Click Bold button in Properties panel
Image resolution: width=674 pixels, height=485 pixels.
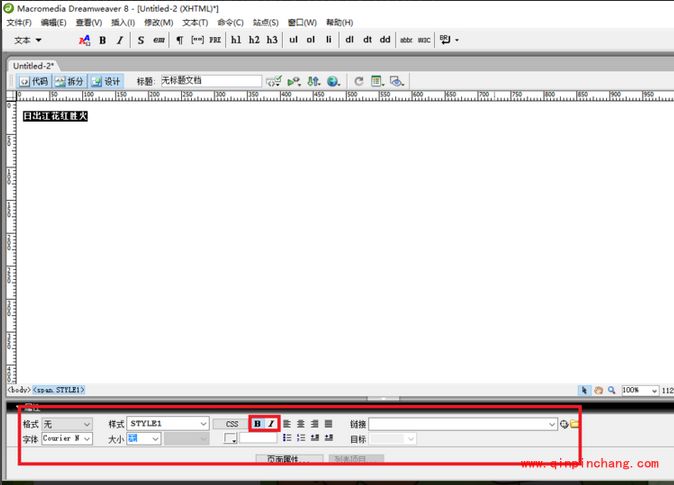(x=257, y=424)
